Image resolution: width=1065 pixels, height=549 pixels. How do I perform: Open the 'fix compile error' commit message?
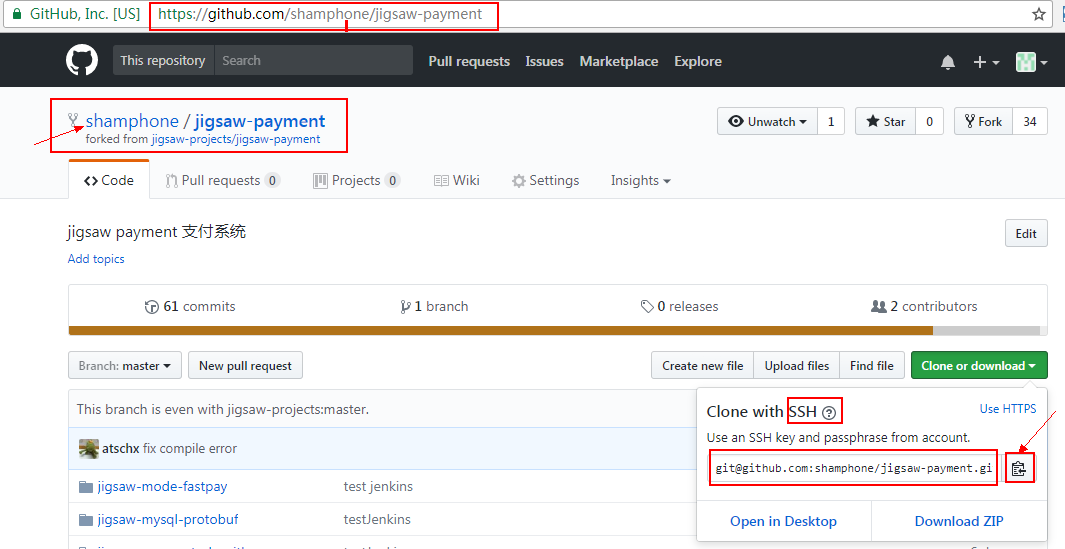click(189, 448)
